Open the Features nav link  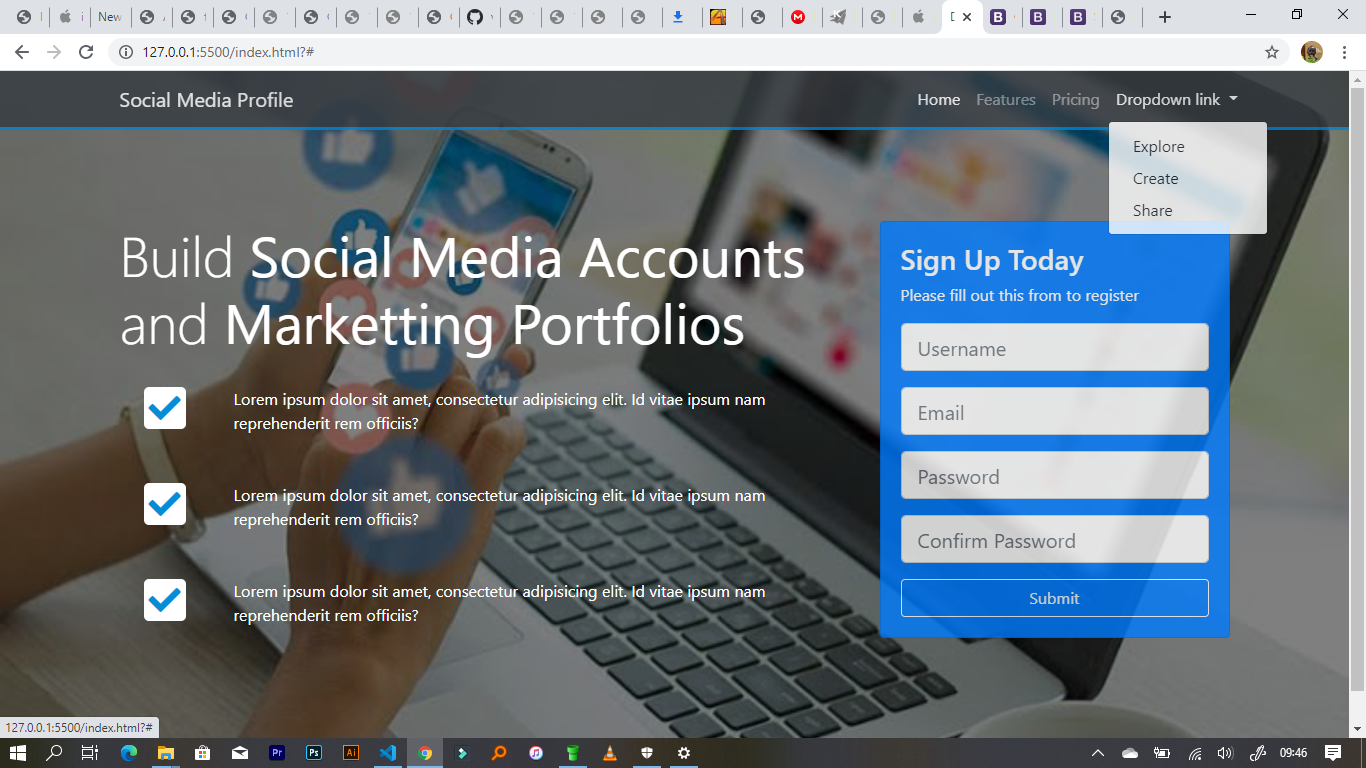pyautogui.click(x=1006, y=100)
